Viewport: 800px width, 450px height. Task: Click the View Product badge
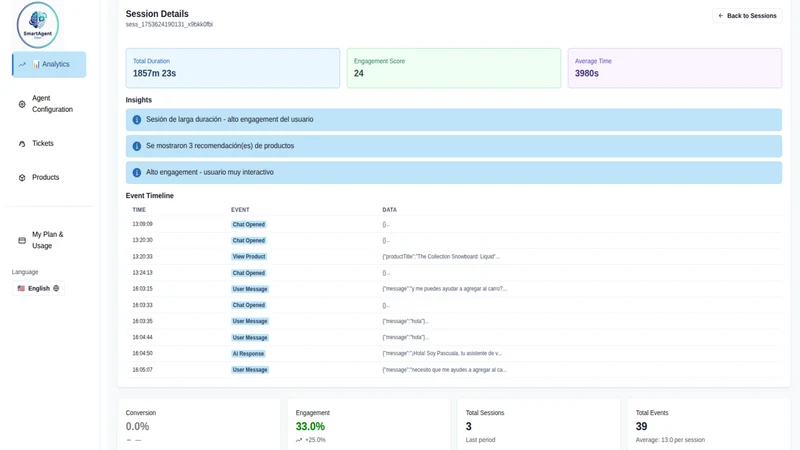pos(249,257)
